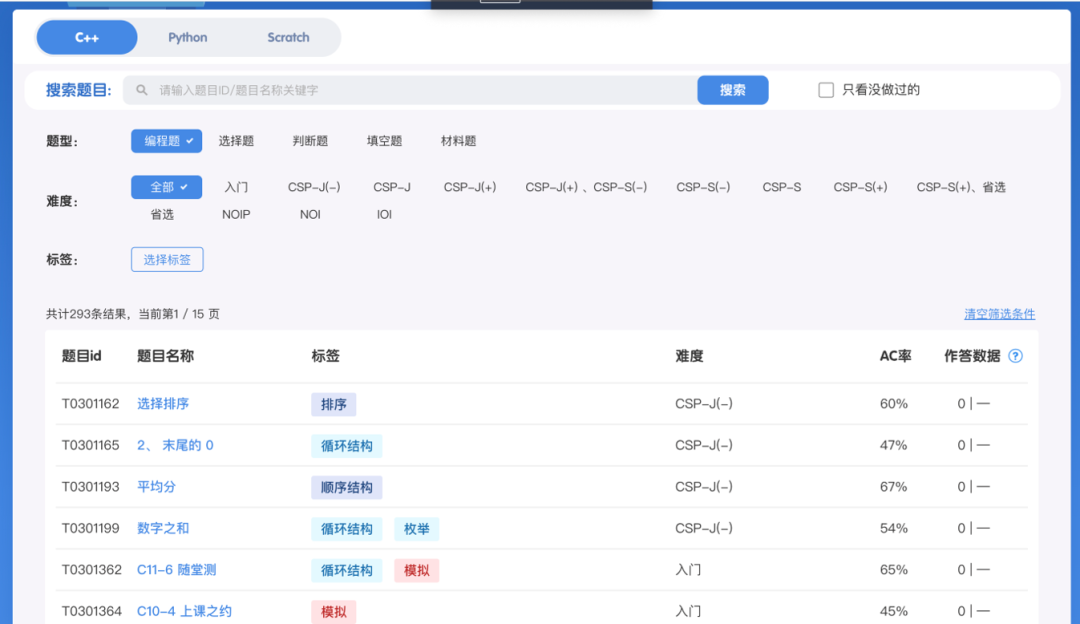The width and height of the screenshot is (1080, 624).
Task: Filter by 材料题 question type
Action: click(459, 141)
